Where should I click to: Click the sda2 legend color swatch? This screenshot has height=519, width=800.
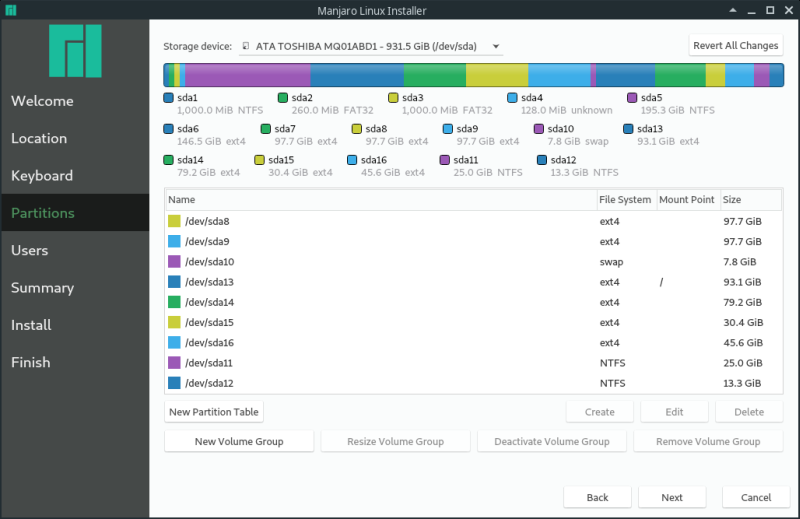(x=283, y=97)
